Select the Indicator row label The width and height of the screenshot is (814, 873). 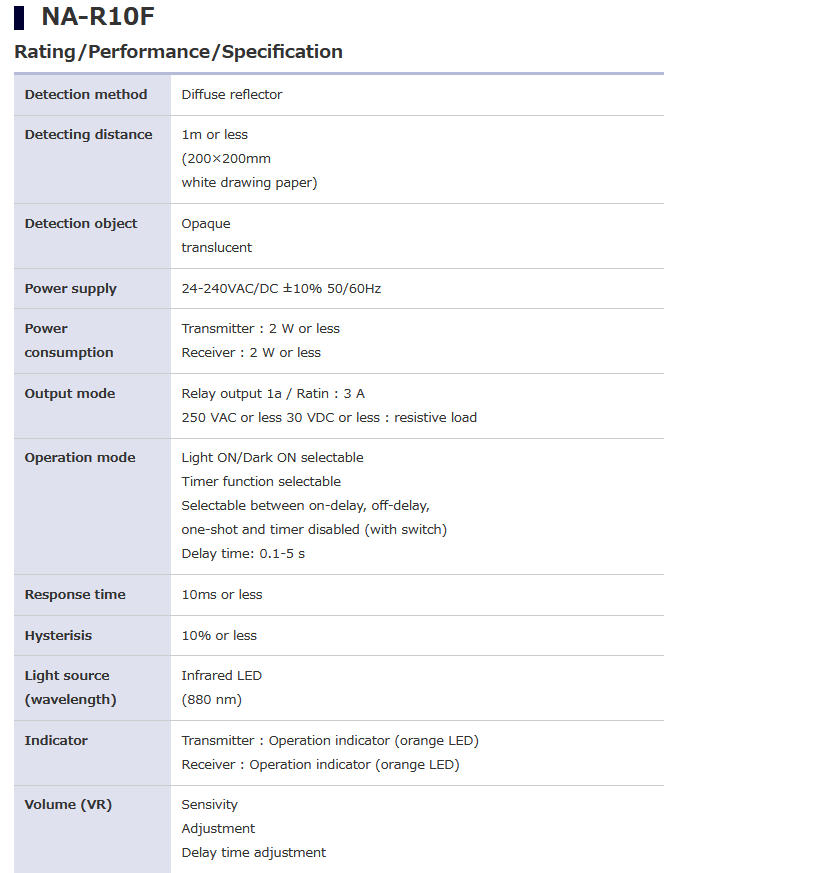click(x=56, y=740)
